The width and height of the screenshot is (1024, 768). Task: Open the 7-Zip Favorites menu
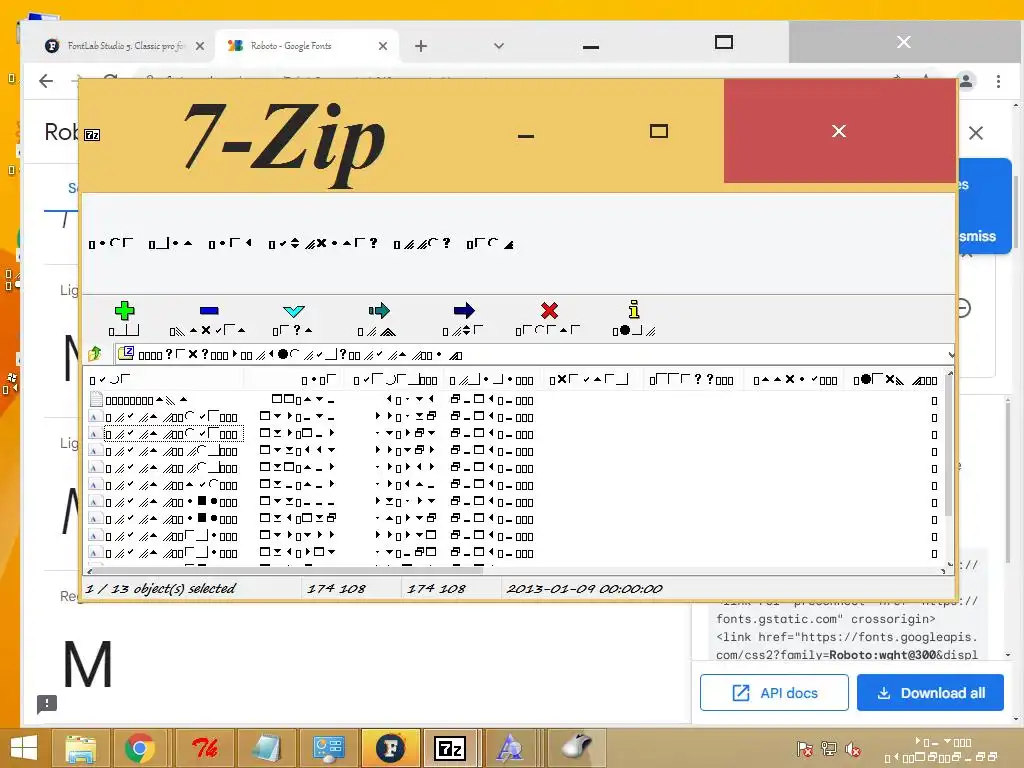[323, 244]
